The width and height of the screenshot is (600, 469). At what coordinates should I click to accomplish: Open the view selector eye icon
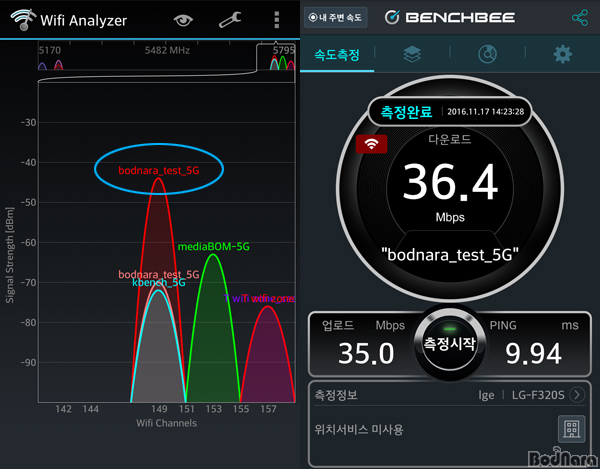183,20
